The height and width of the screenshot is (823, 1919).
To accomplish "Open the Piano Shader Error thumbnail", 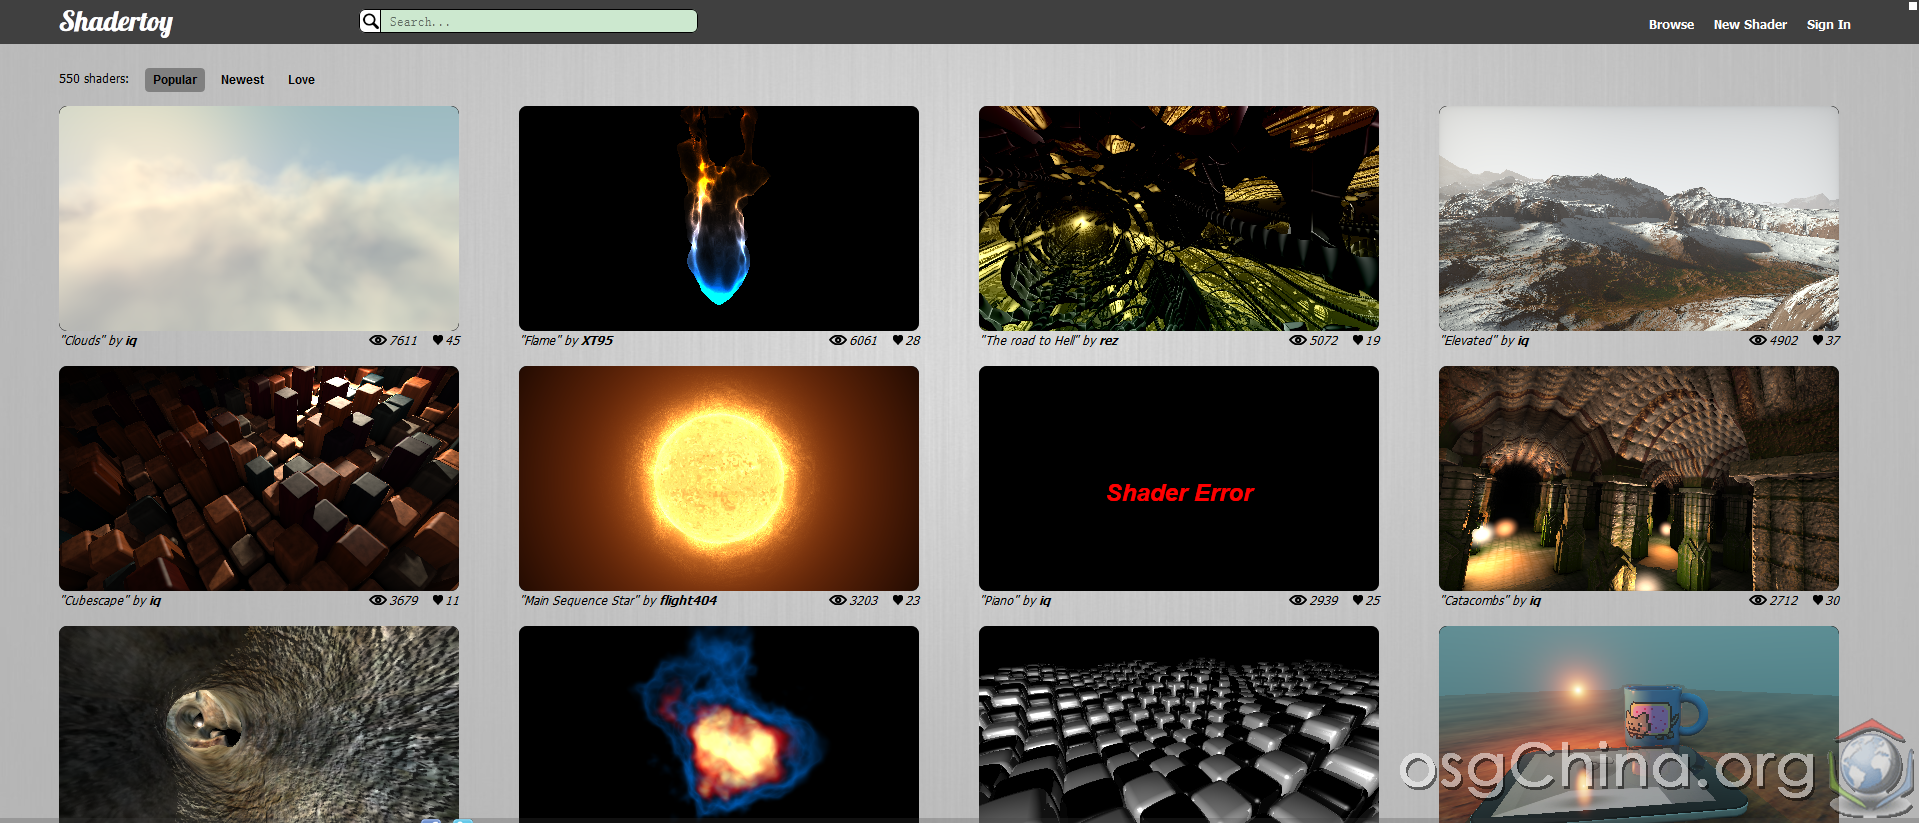I will [1179, 478].
